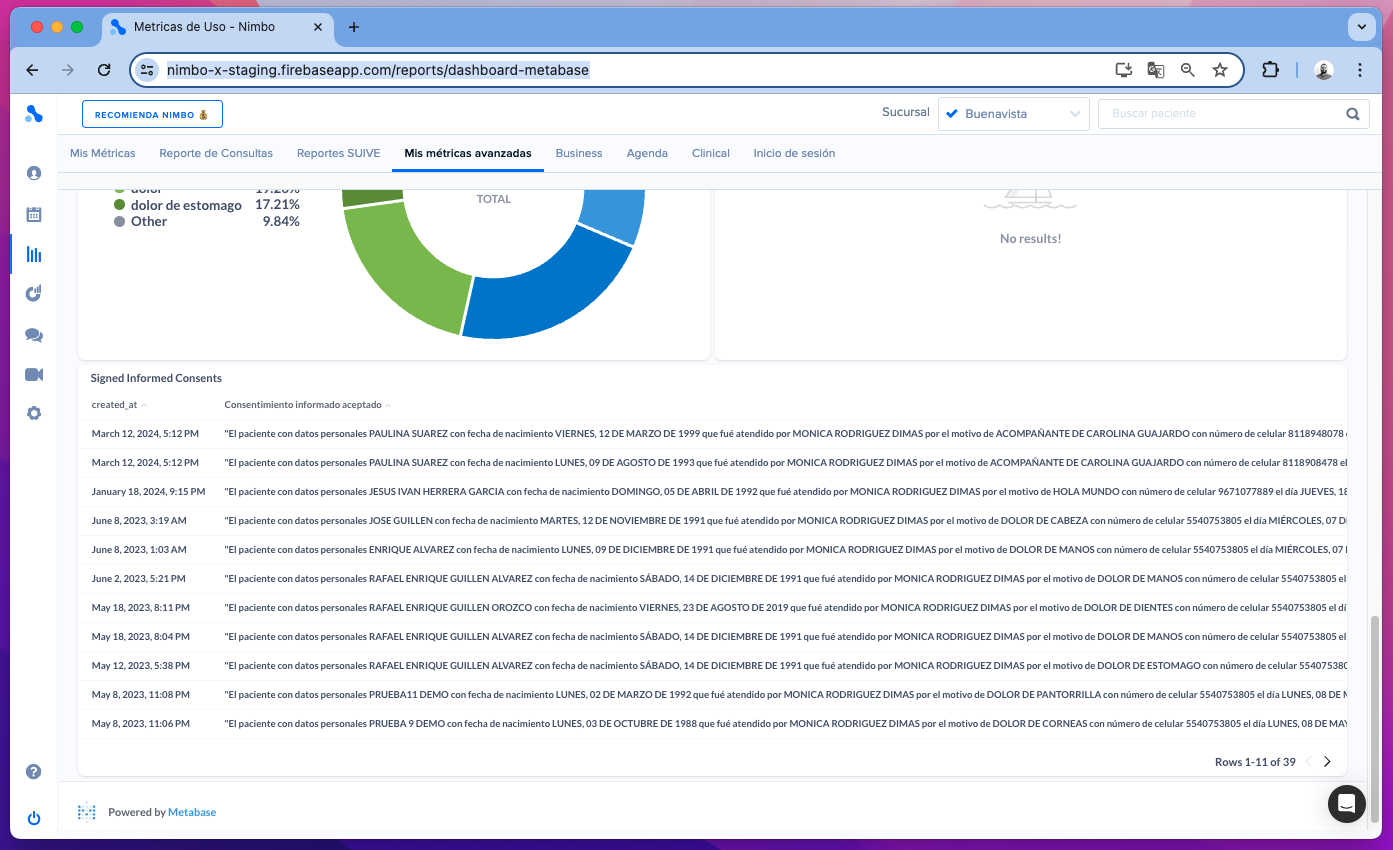Open the Metabase link in footer

click(192, 812)
